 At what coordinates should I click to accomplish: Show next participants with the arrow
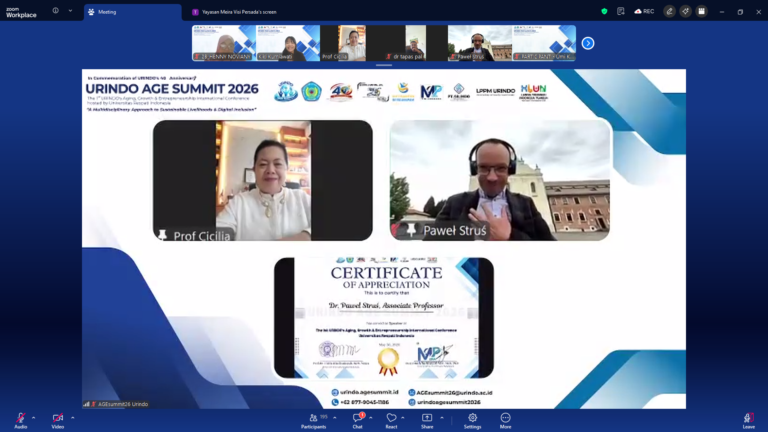[588, 43]
